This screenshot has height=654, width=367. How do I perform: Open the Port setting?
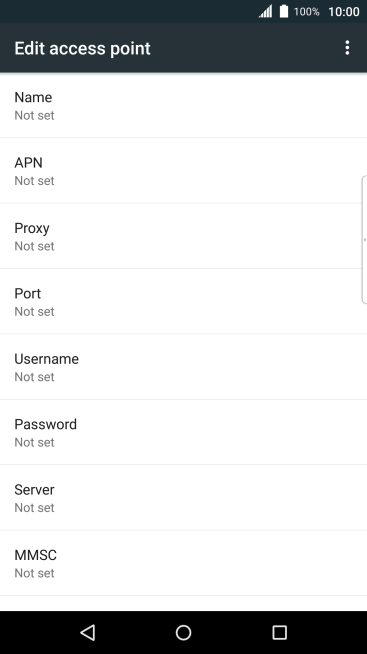pyautogui.click(x=184, y=302)
